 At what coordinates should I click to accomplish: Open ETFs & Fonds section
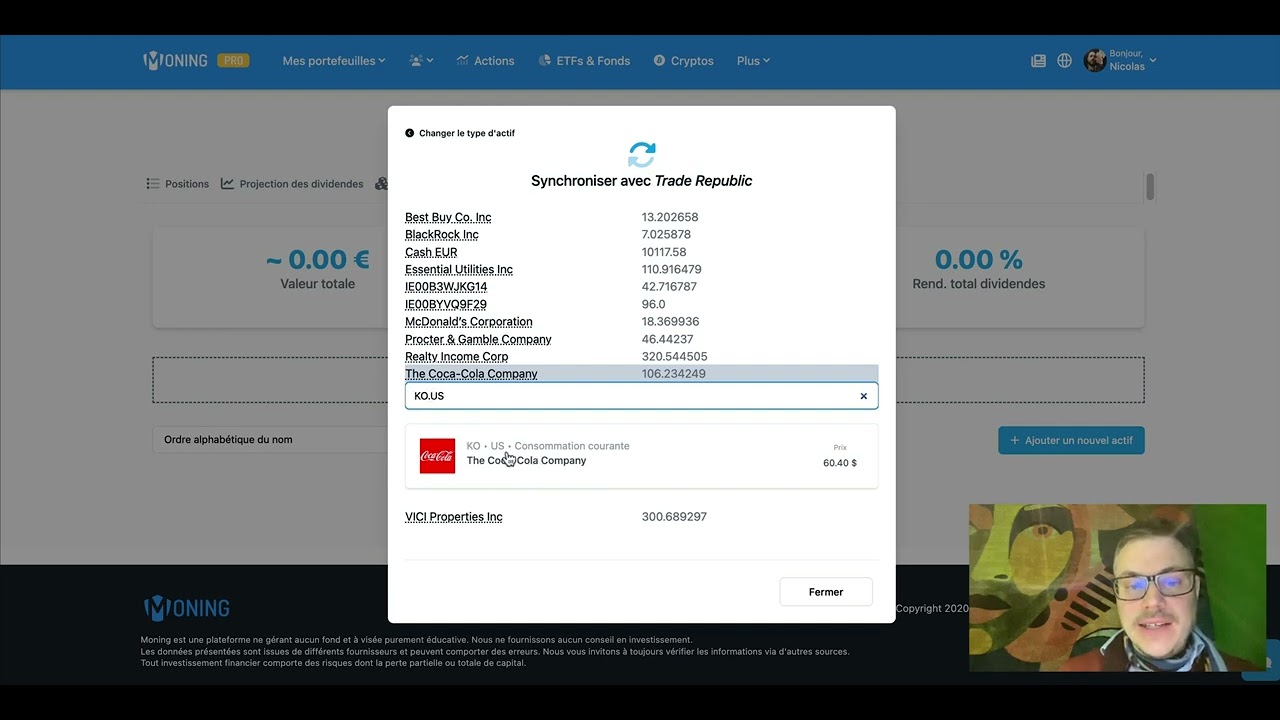click(x=584, y=61)
